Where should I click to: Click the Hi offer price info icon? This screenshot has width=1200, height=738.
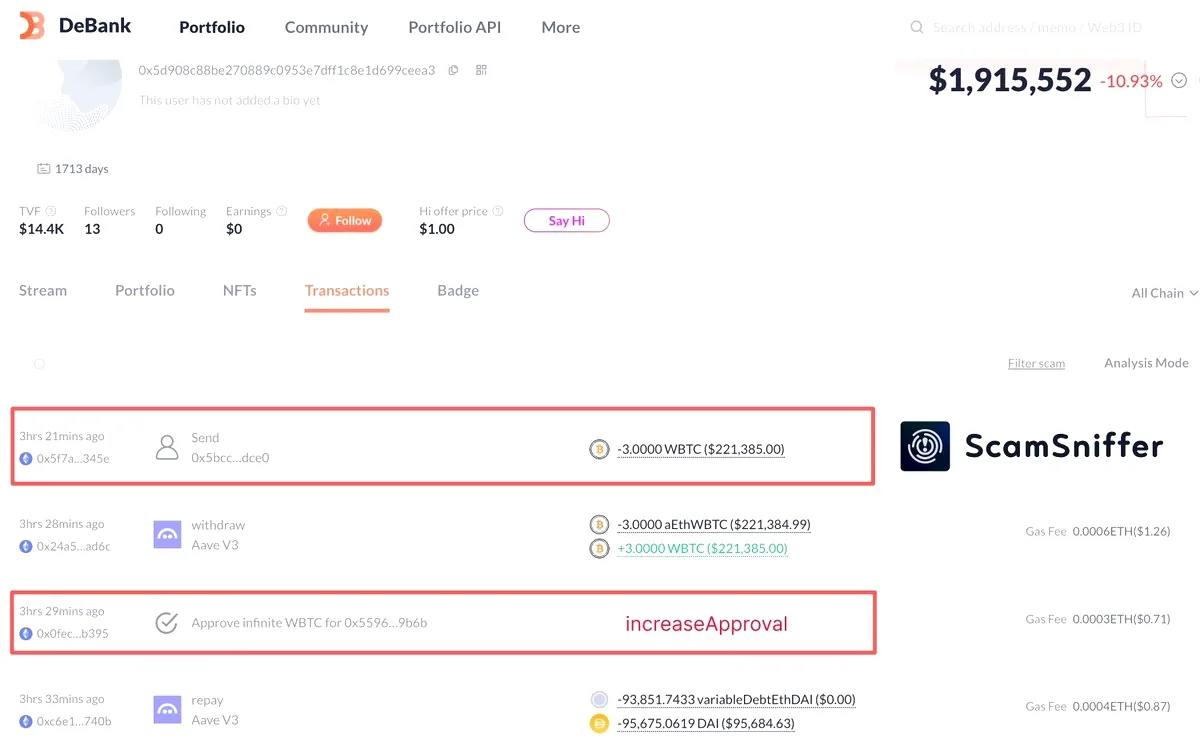tap(498, 212)
